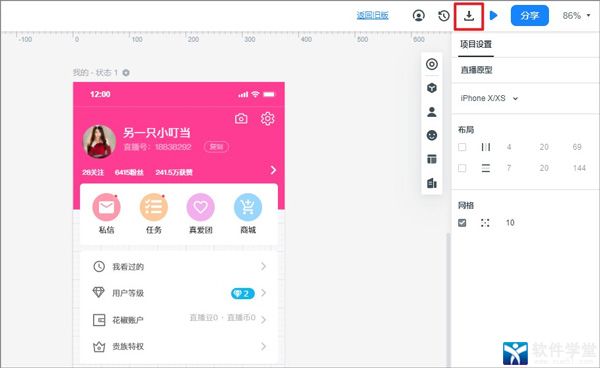This screenshot has width=600, height=368.
Task: Click the camera icon in the pink header
Action: (241, 119)
